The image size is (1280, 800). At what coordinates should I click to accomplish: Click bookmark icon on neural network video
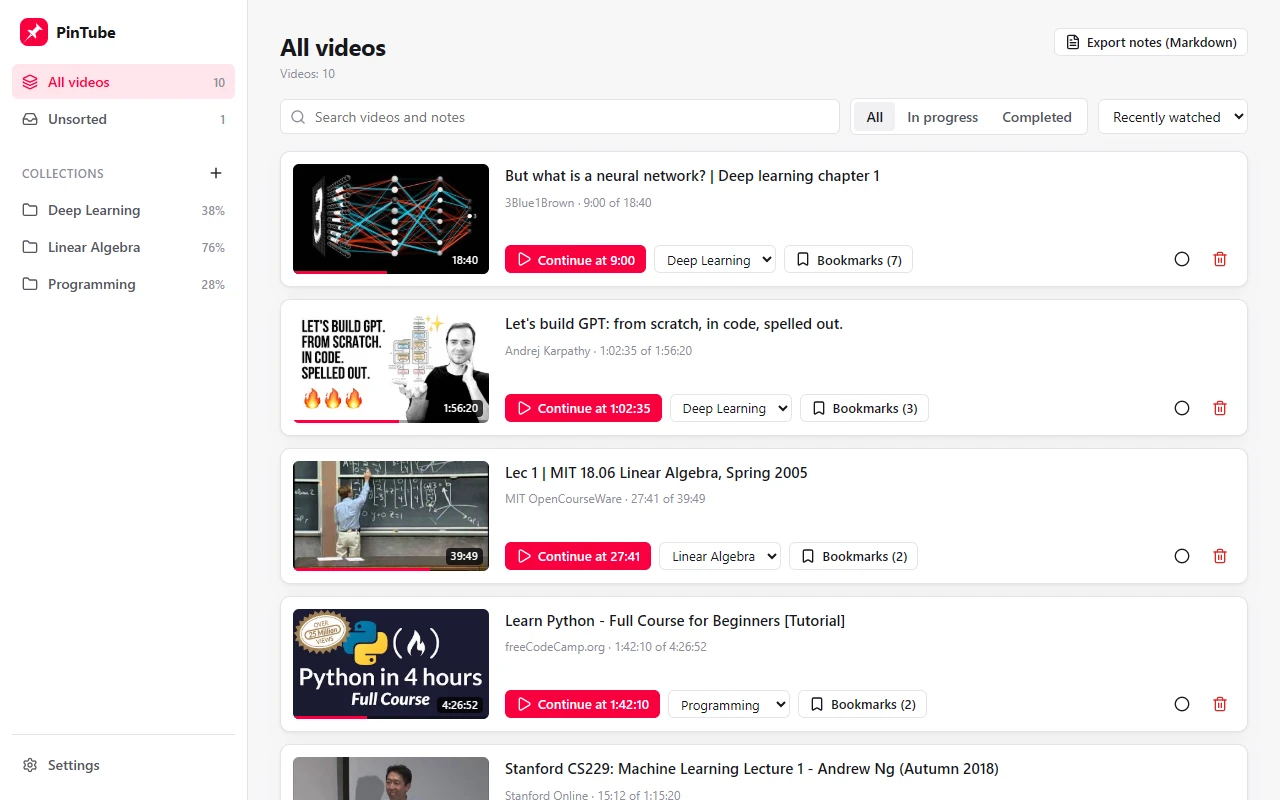[803, 260]
